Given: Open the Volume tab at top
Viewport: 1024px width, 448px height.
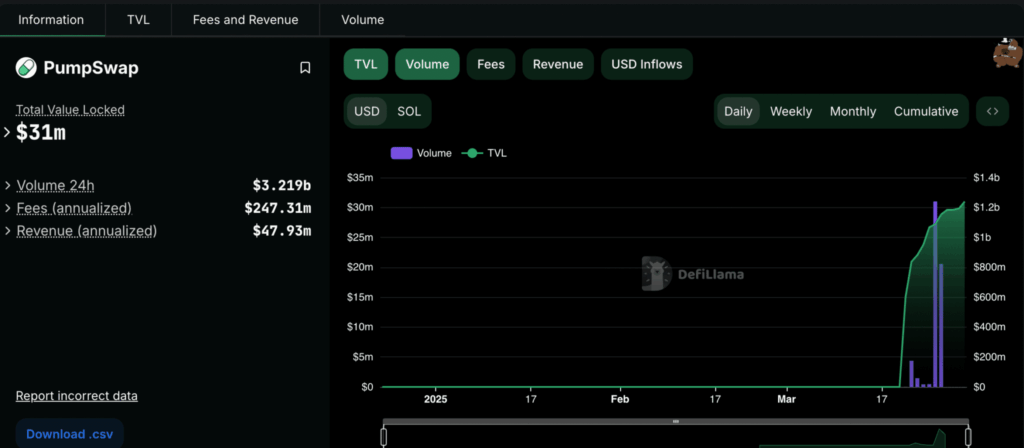Looking at the screenshot, I should click(x=362, y=19).
